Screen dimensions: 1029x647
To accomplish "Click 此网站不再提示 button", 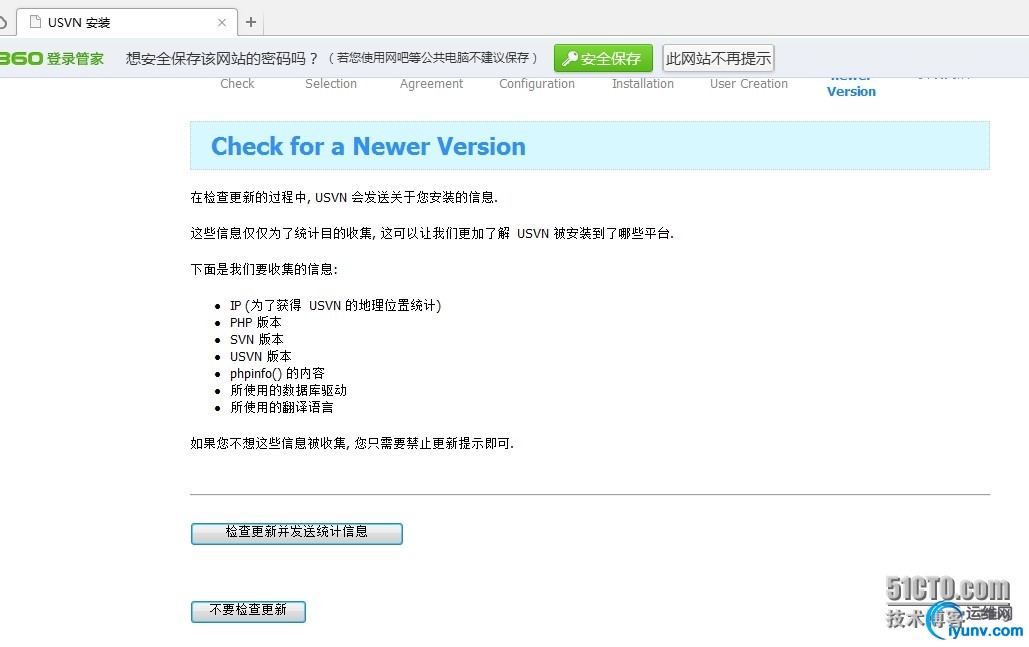I will [x=718, y=58].
